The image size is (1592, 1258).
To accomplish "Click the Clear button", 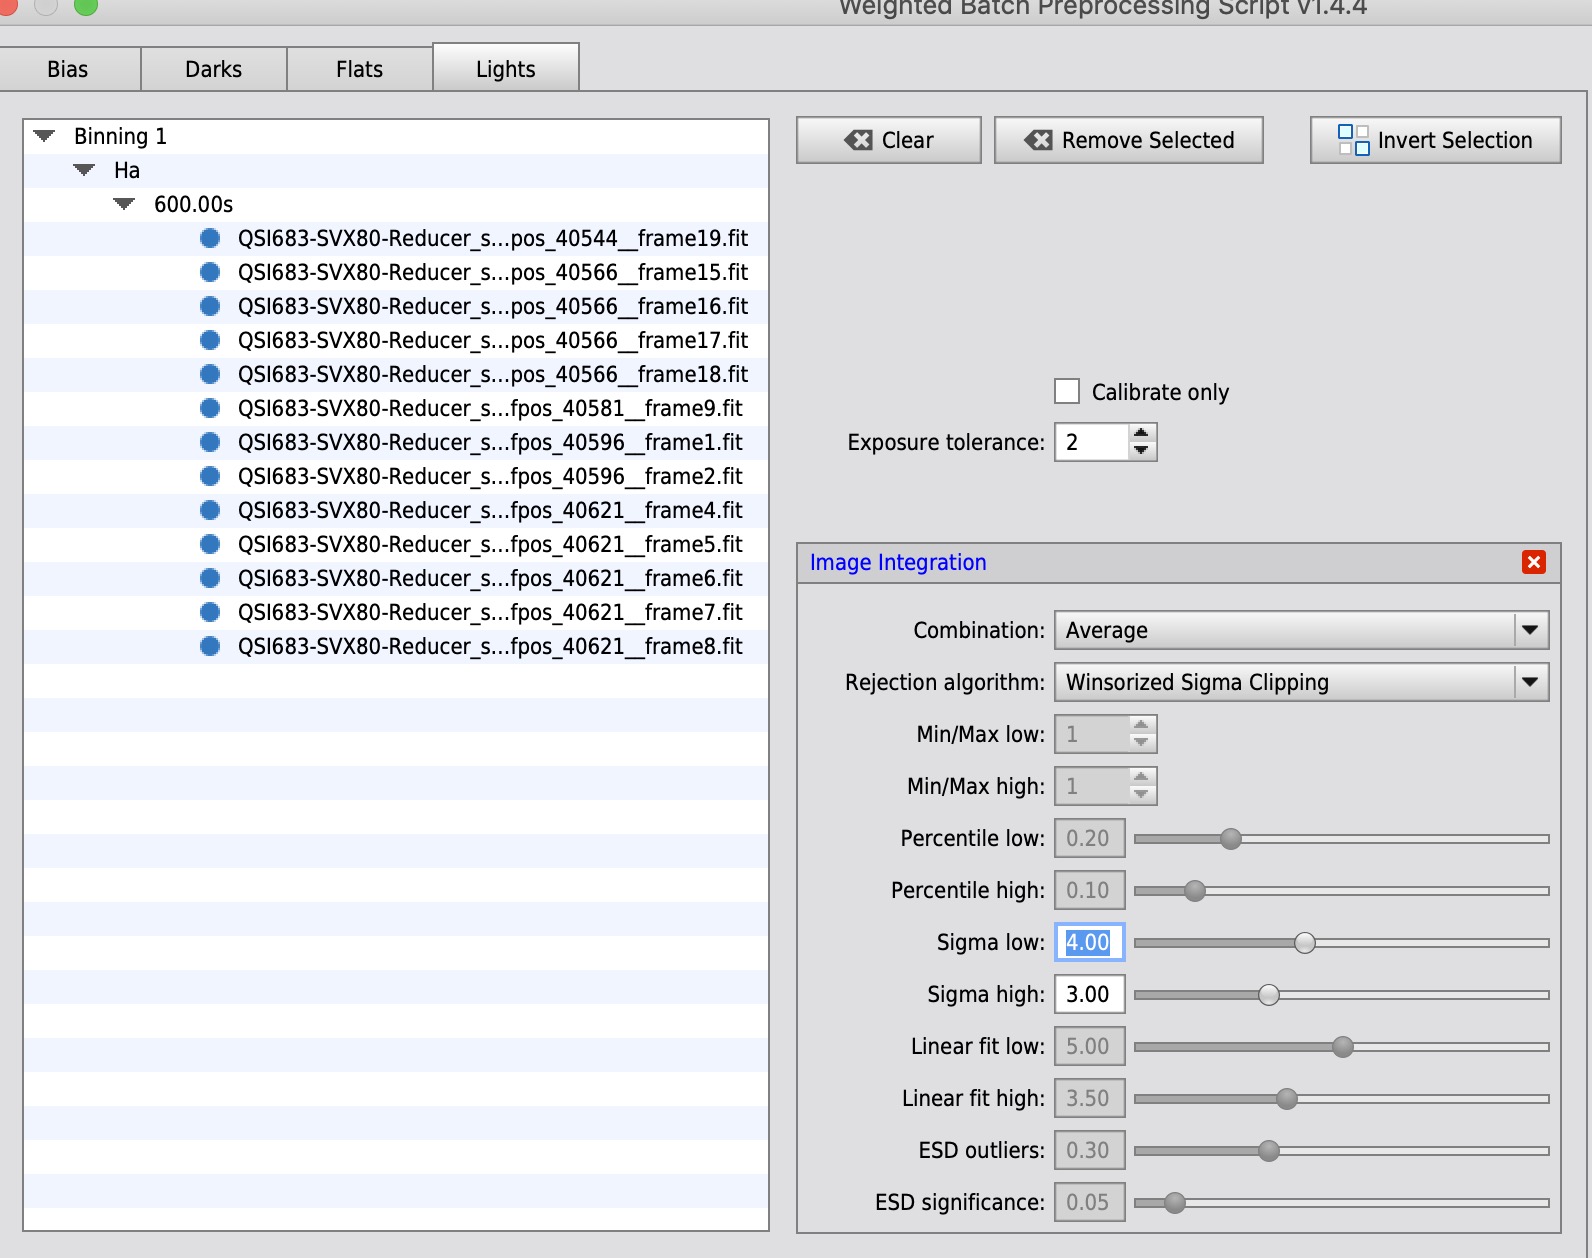I will point(889,140).
